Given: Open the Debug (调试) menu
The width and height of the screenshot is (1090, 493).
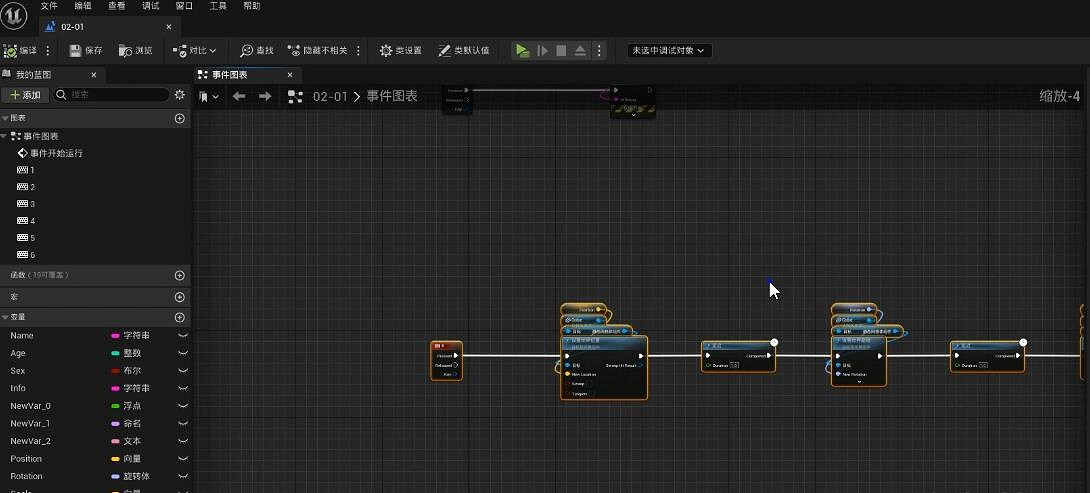Looking at the screenshot, I should (x=150, y=6).
